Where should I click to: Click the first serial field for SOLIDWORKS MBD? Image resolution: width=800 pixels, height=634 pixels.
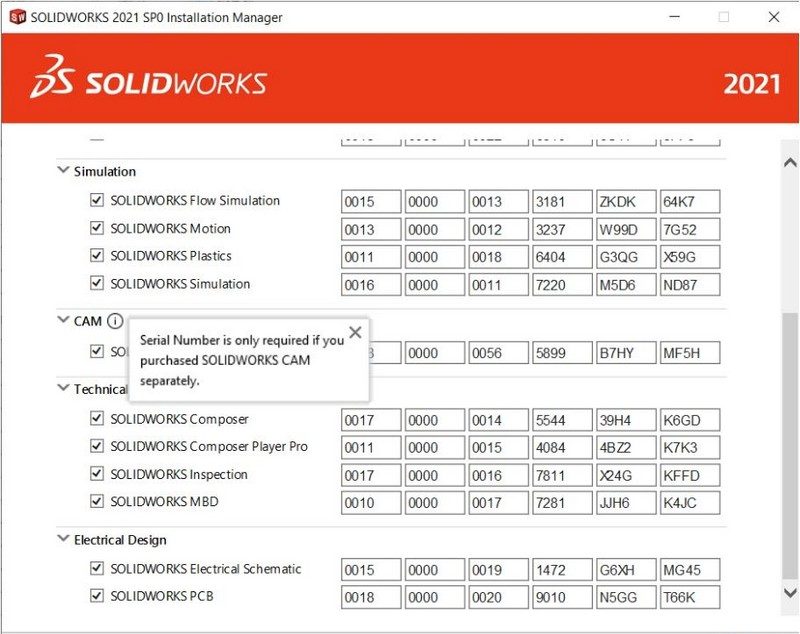pos(371,503)
